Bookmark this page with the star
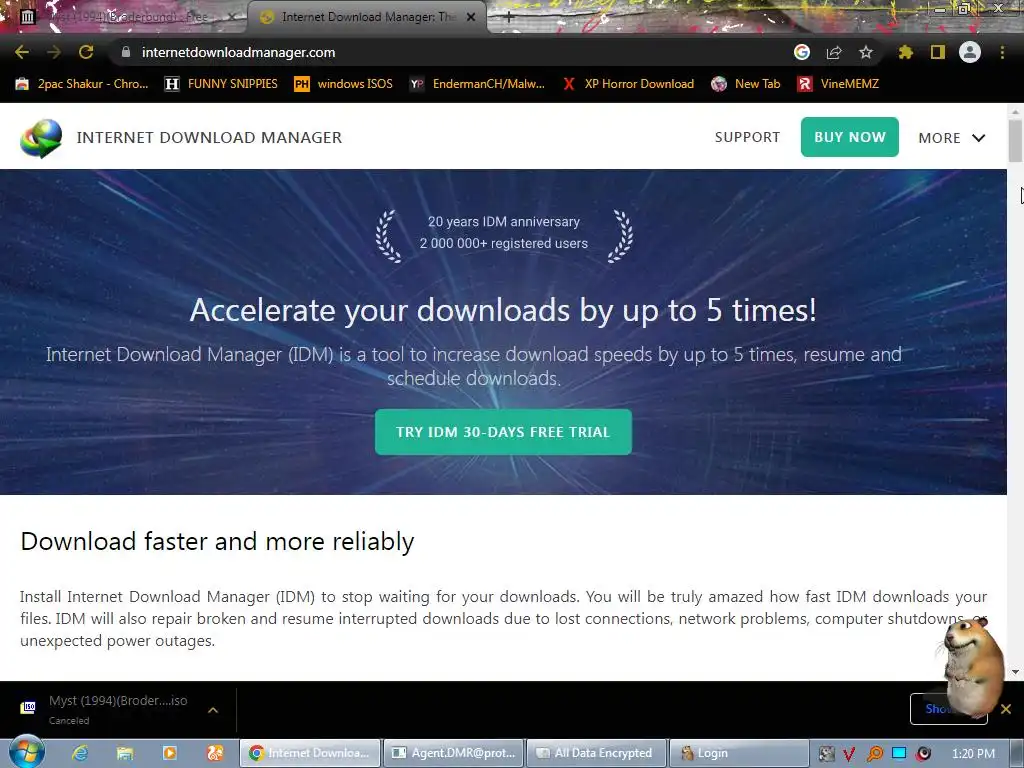Screen dimensions: 1024x768 point(866,52)
